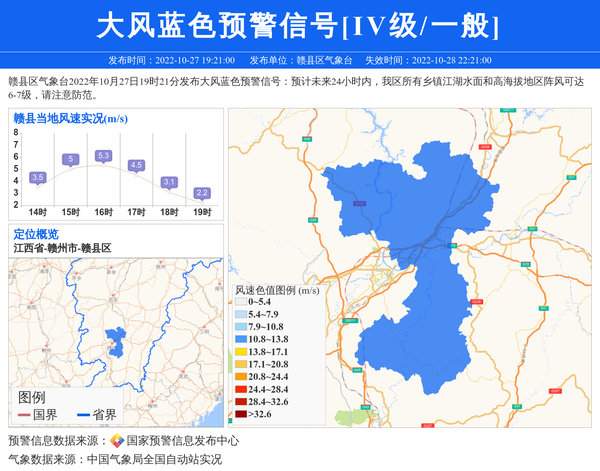Screen dimensions: 600x471
Task: Click the >32.6 dark red legend swatch
Action: pyautogui.click(x=240, y=413)
